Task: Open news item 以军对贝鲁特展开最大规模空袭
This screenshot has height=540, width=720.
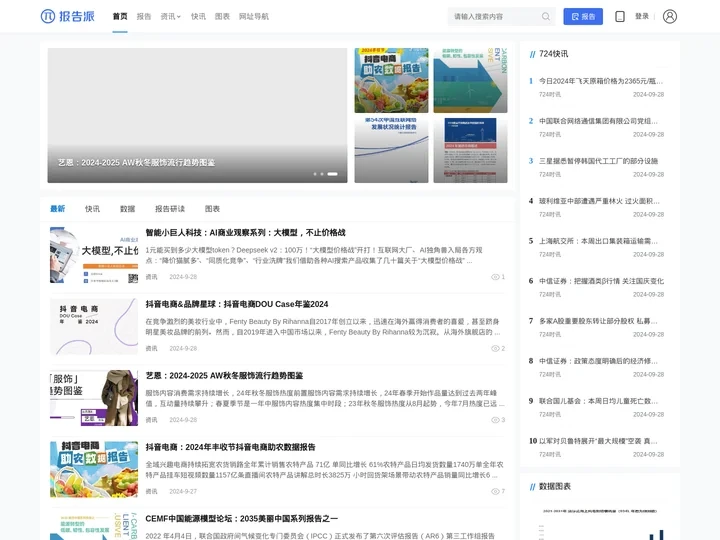Action: 598,441
